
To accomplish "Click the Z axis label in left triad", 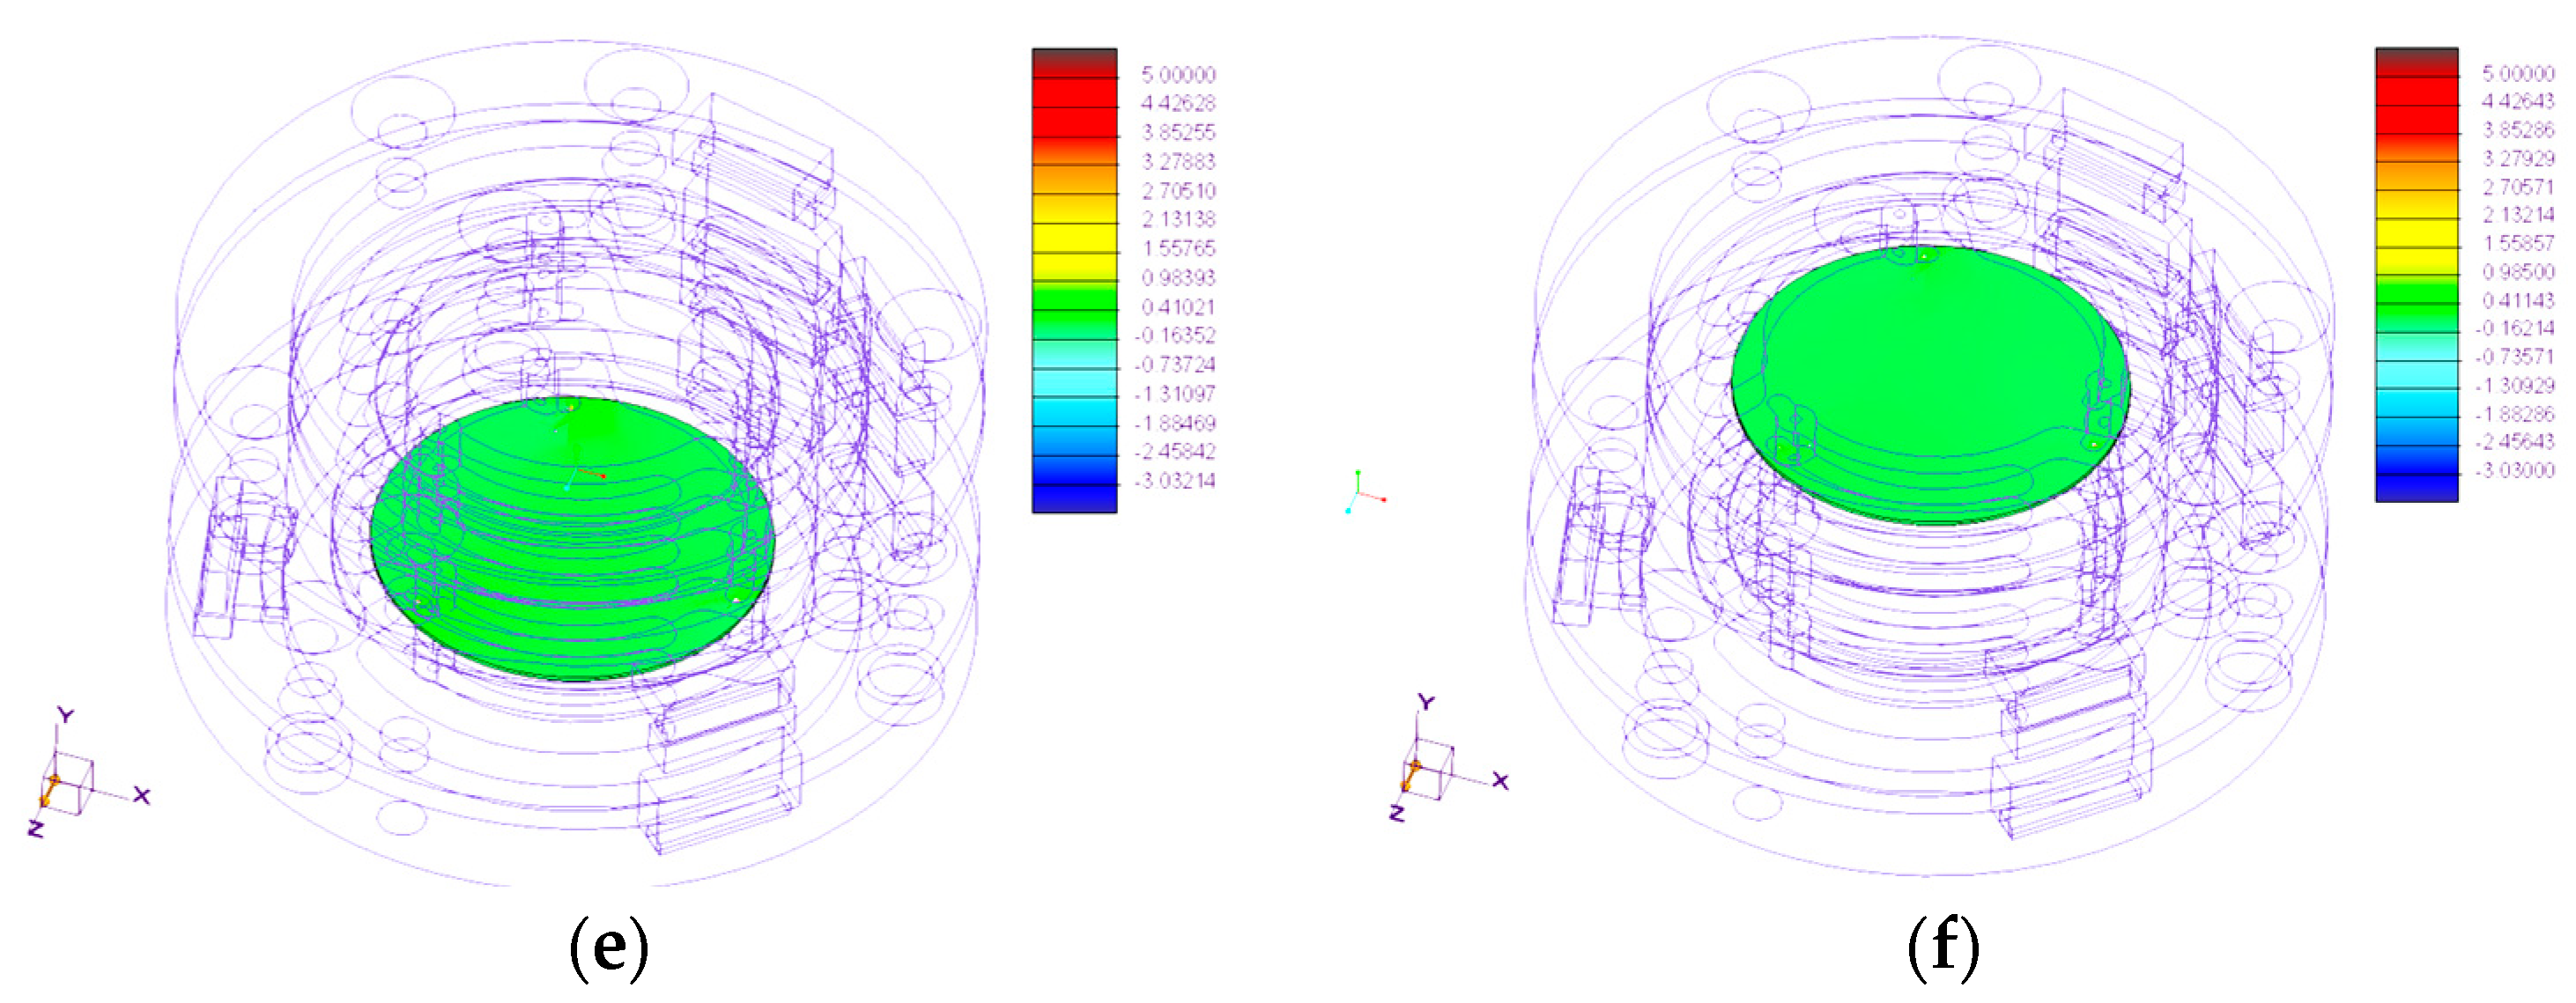I will point(36,828).
